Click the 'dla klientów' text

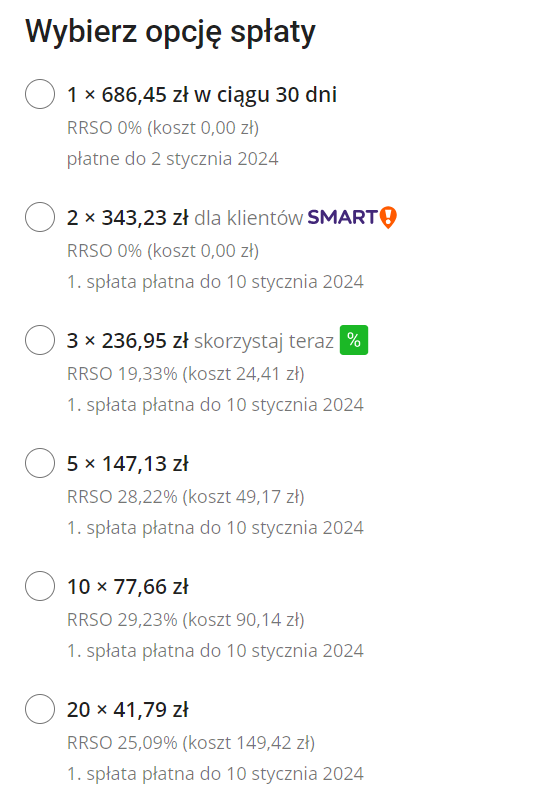248,218
